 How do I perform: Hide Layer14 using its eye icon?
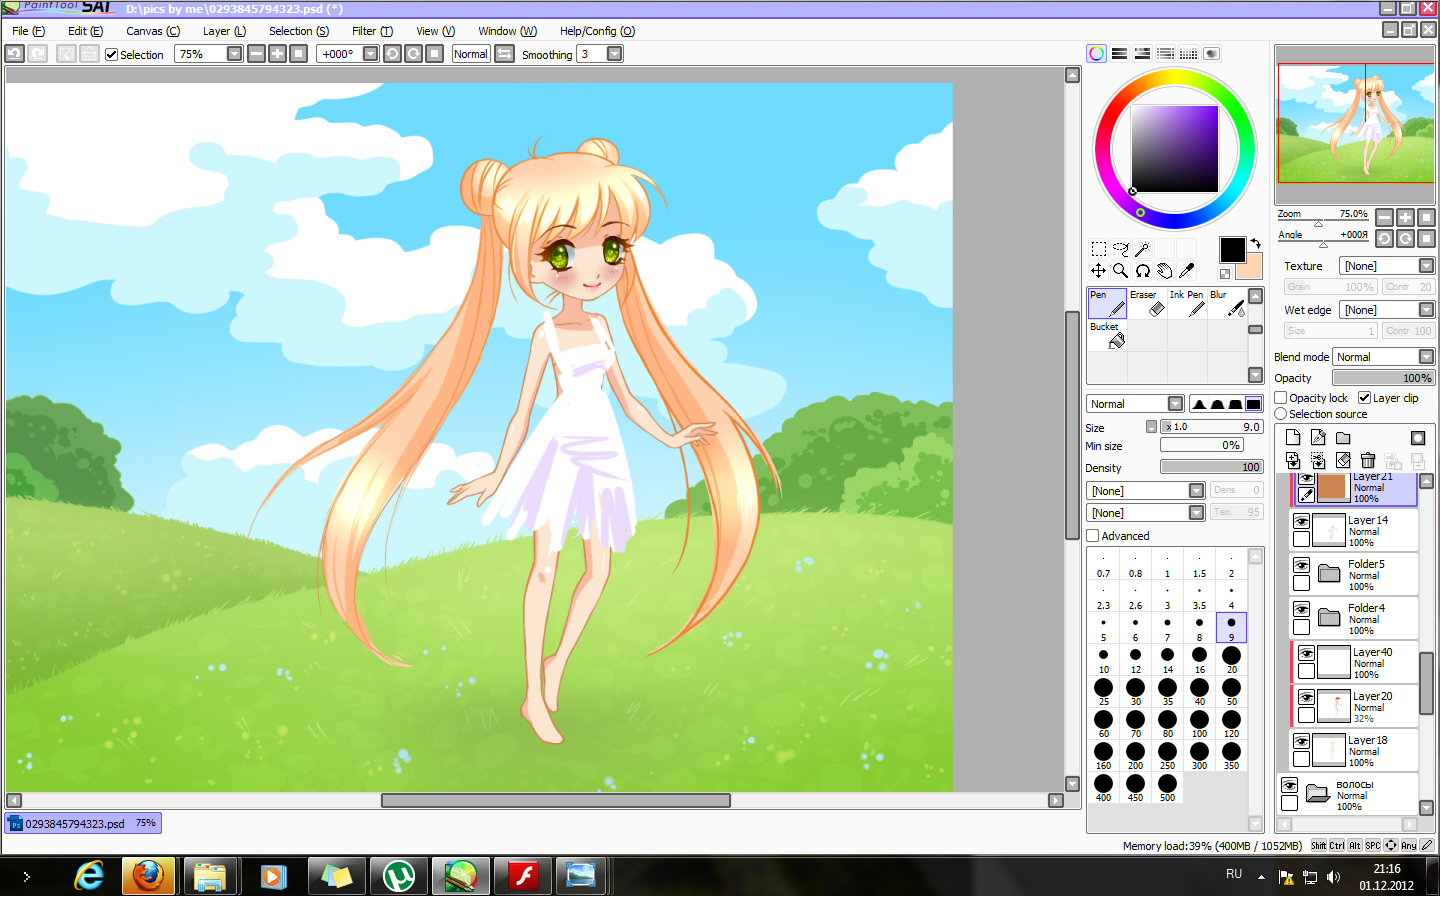[1301, 522]
